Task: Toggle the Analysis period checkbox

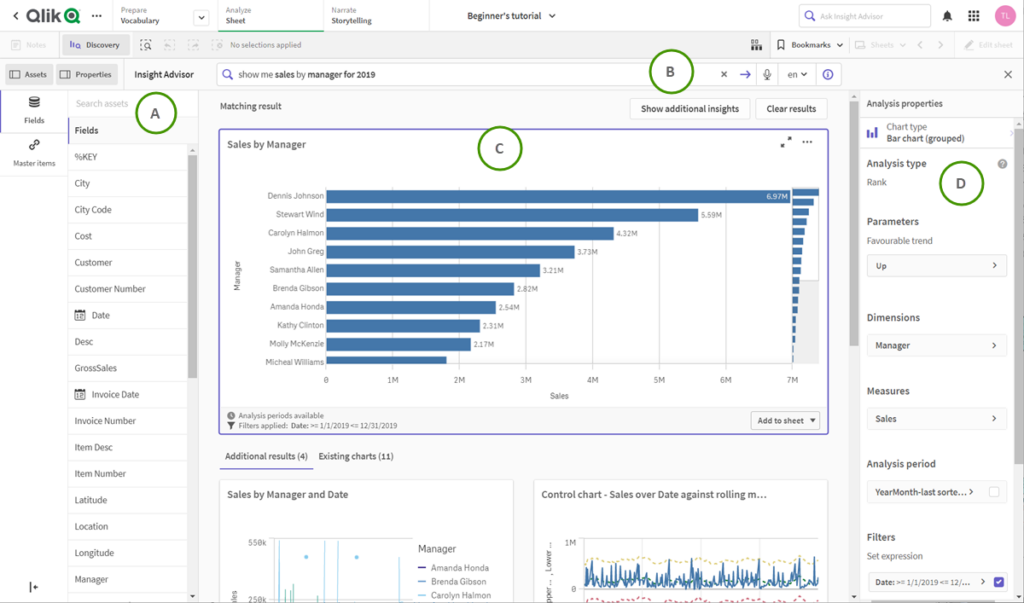Action: click(994, 492)
